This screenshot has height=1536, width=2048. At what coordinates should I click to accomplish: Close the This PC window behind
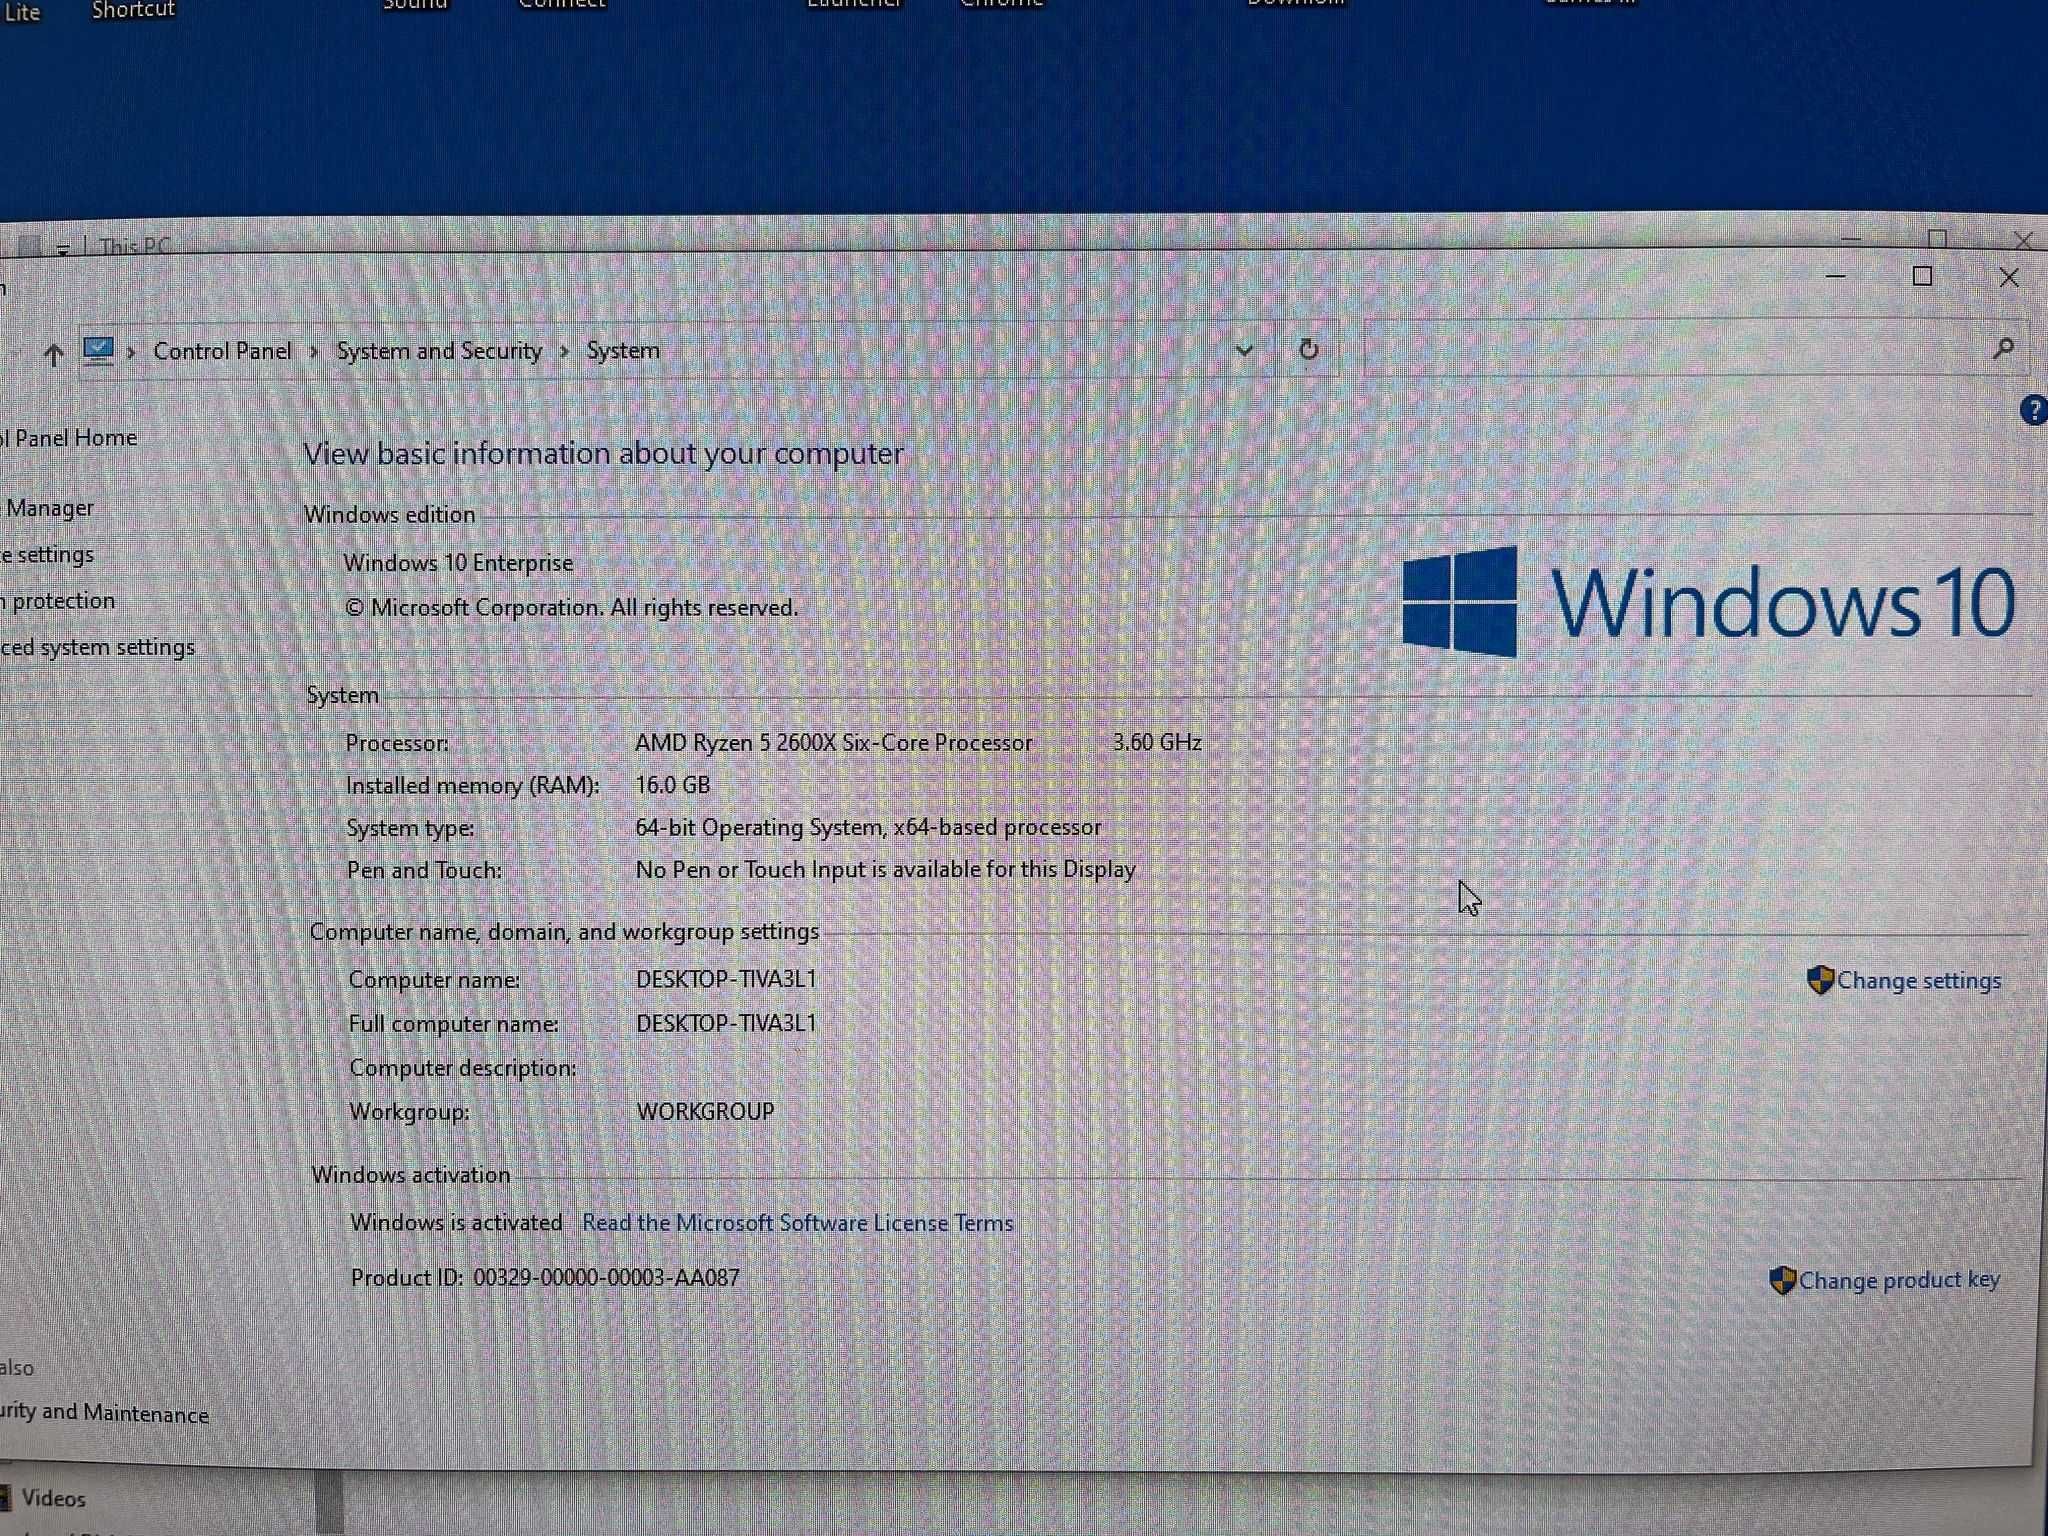coord(2023,241)
